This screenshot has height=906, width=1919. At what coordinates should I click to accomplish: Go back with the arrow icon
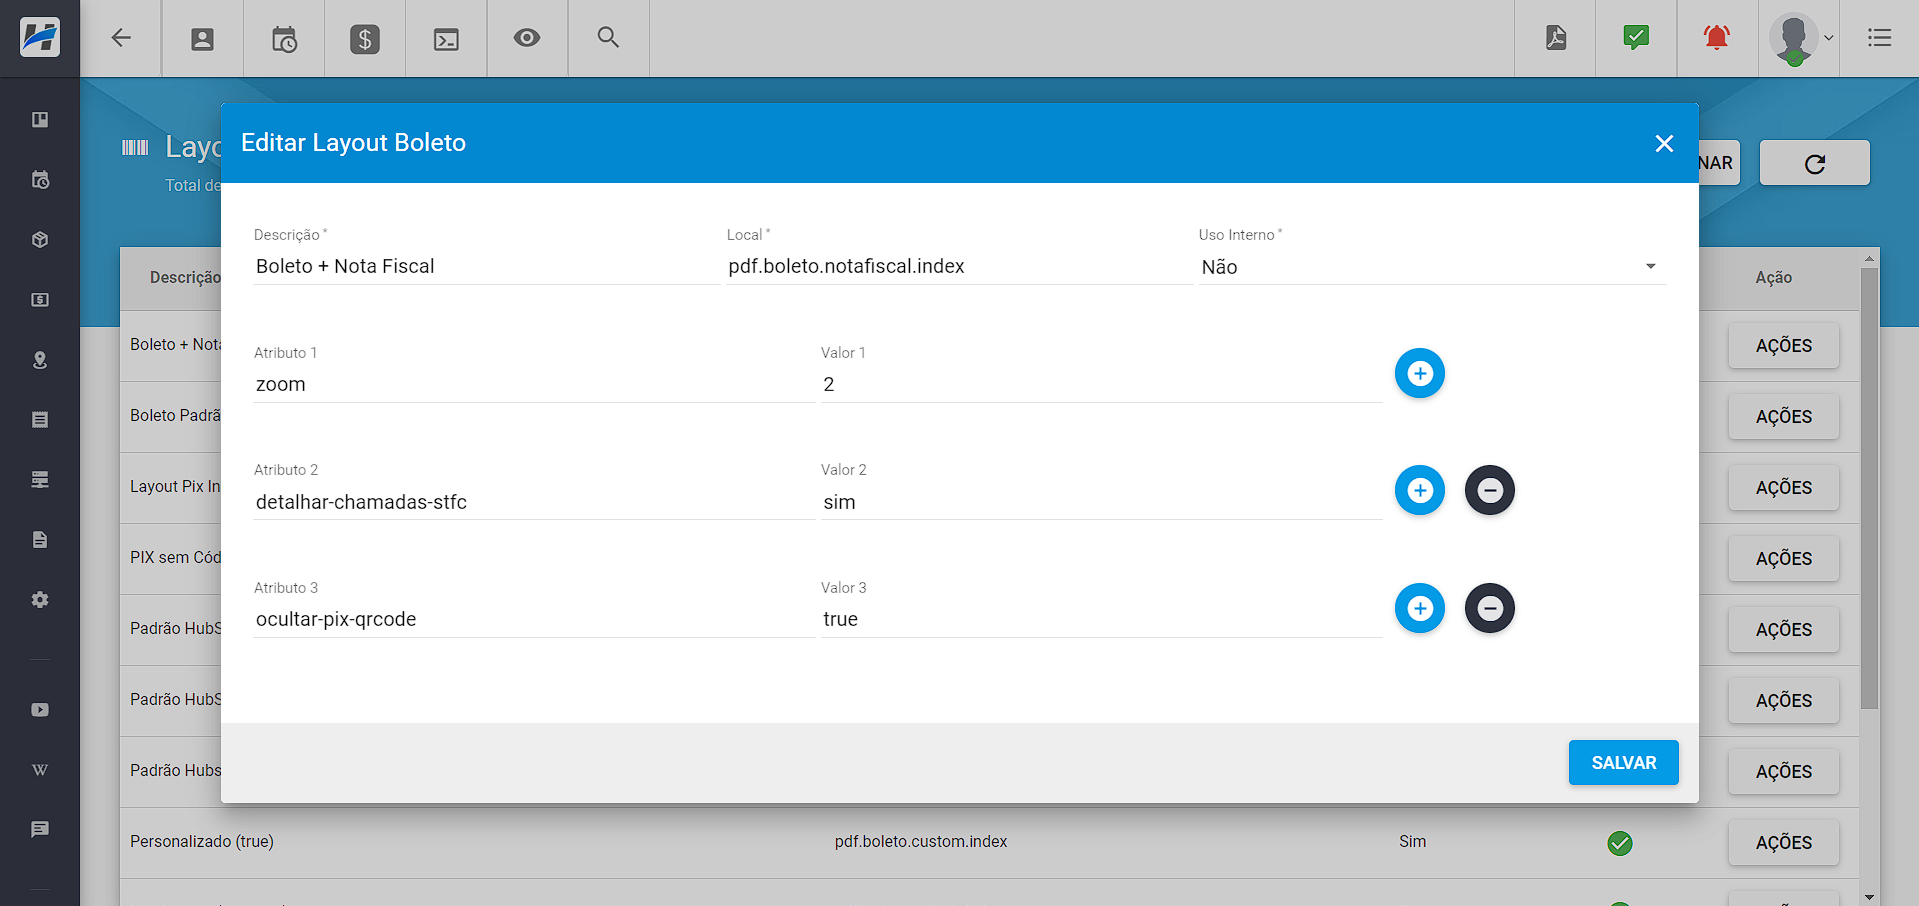pyautogui.click(x=121, y=38)
